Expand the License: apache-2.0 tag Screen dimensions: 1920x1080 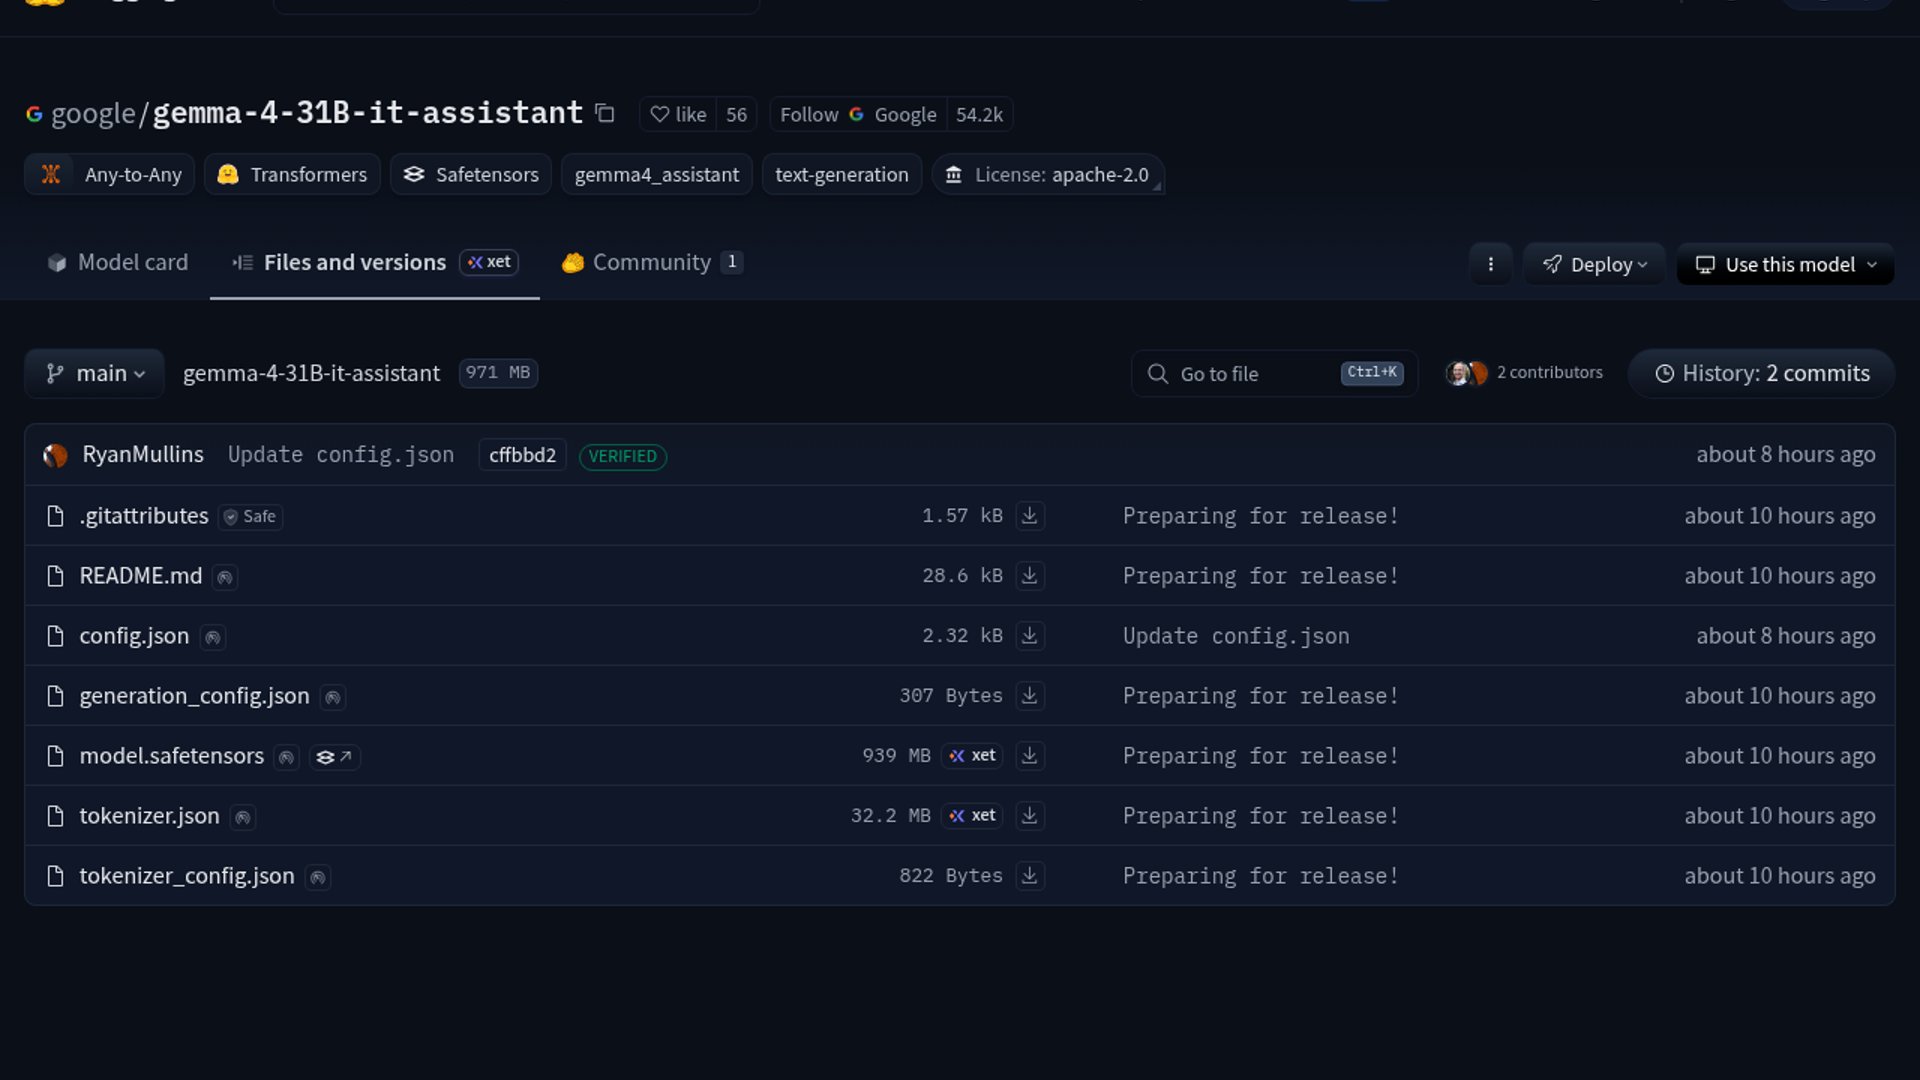tap(1047, 175)
